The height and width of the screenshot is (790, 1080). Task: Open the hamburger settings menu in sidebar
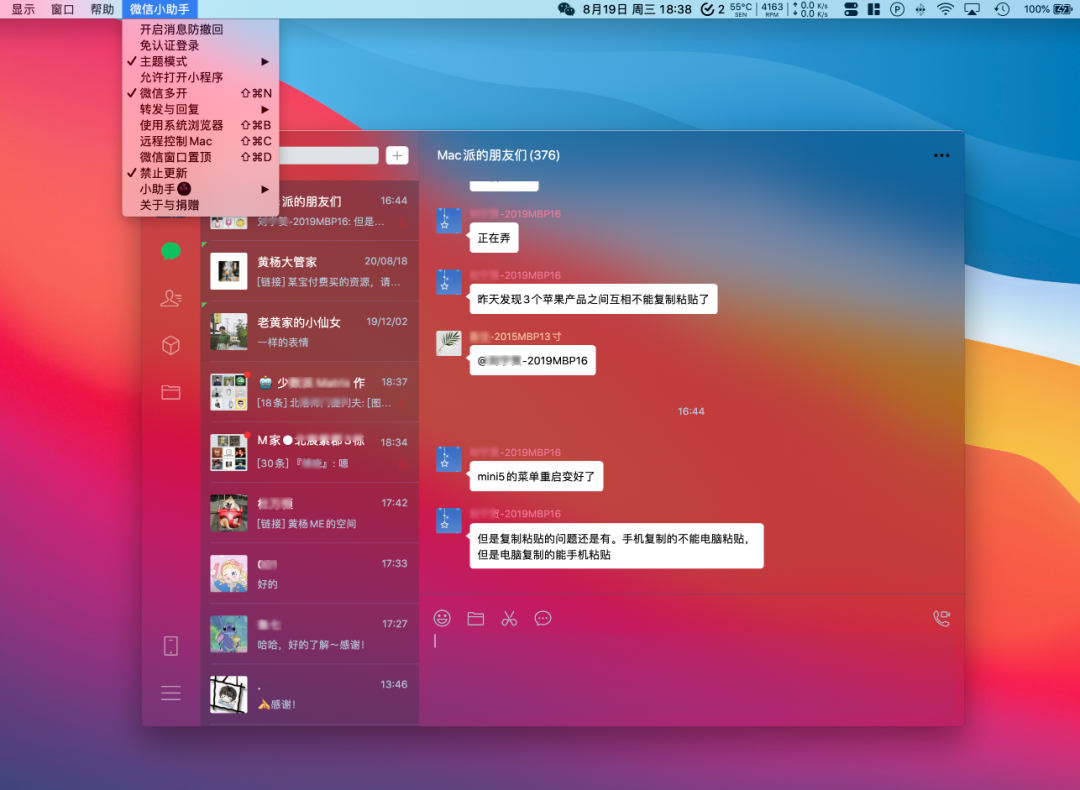[171, 693]
